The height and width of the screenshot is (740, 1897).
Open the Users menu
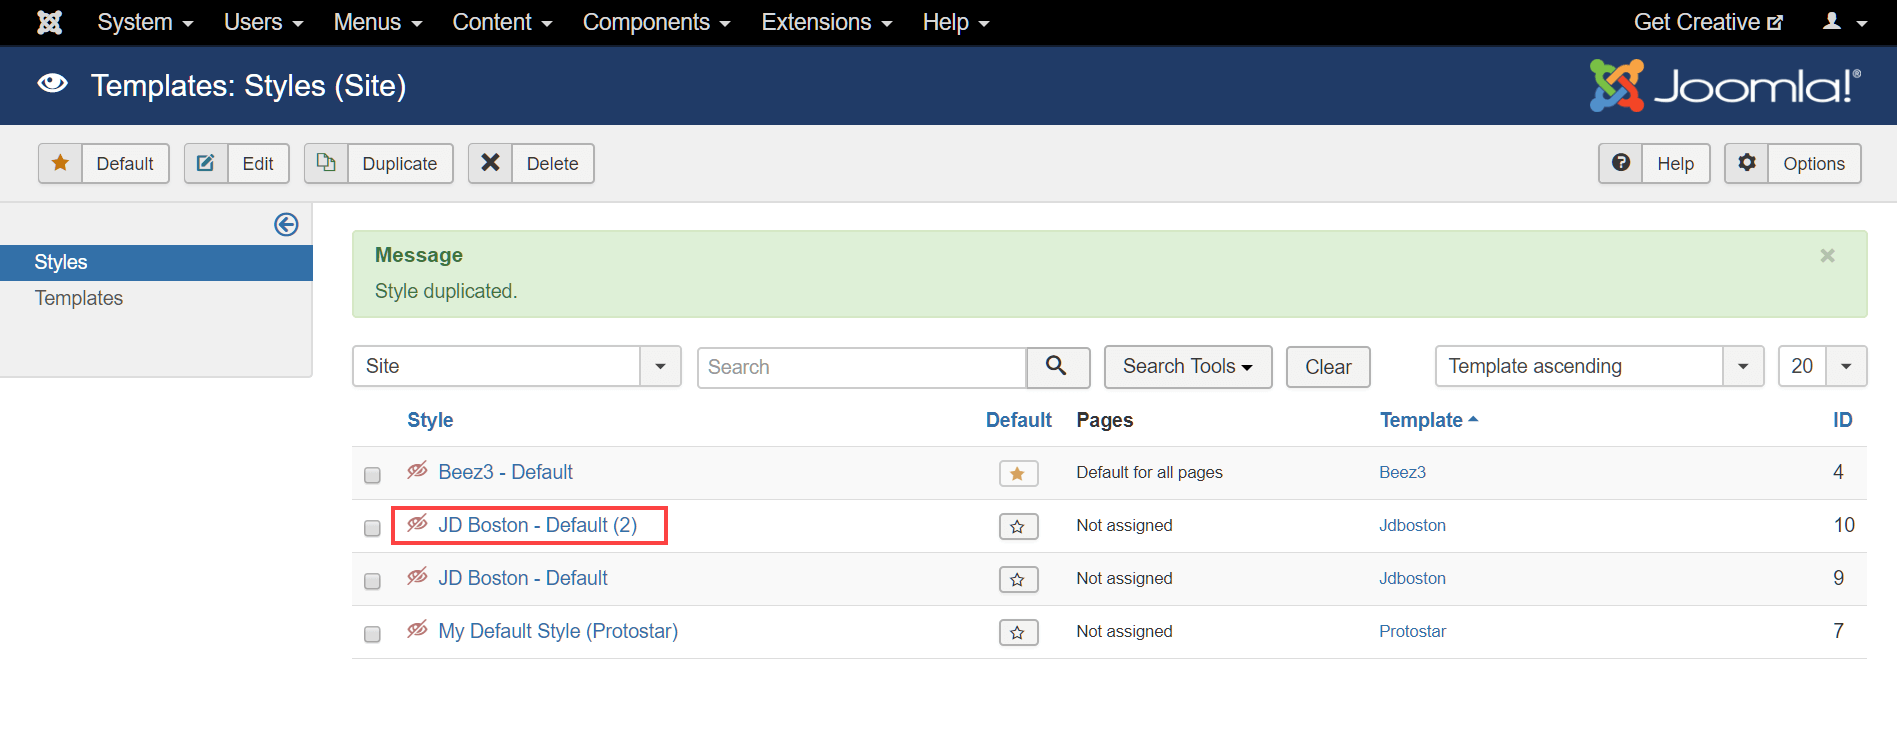point(263,22)
